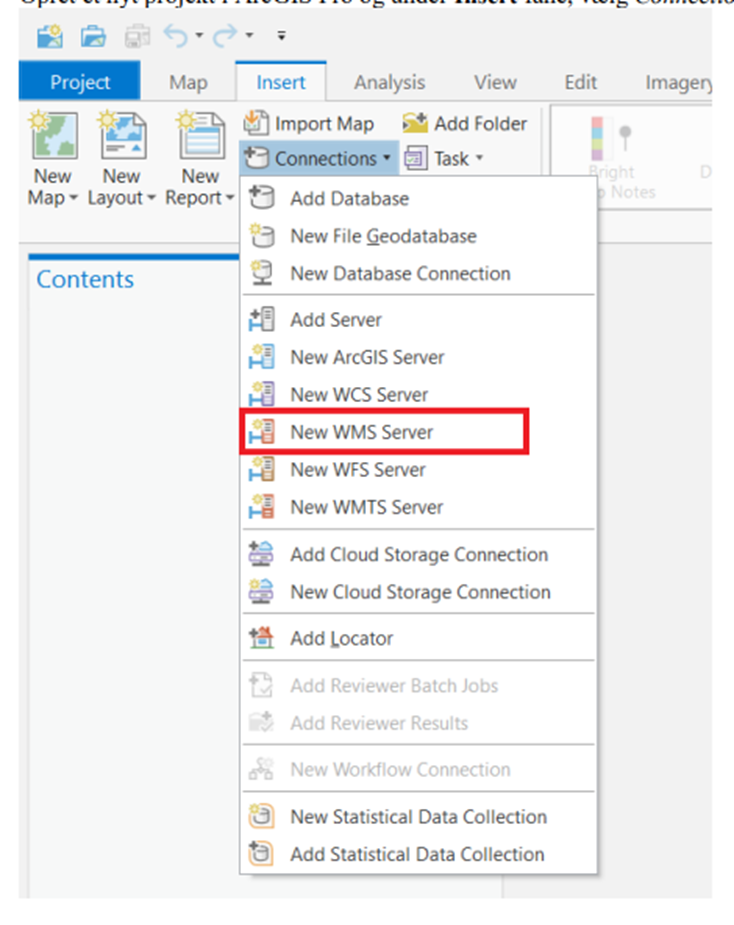
Task: Click the Redo arrow icon
Action: [x=225, y=36]
